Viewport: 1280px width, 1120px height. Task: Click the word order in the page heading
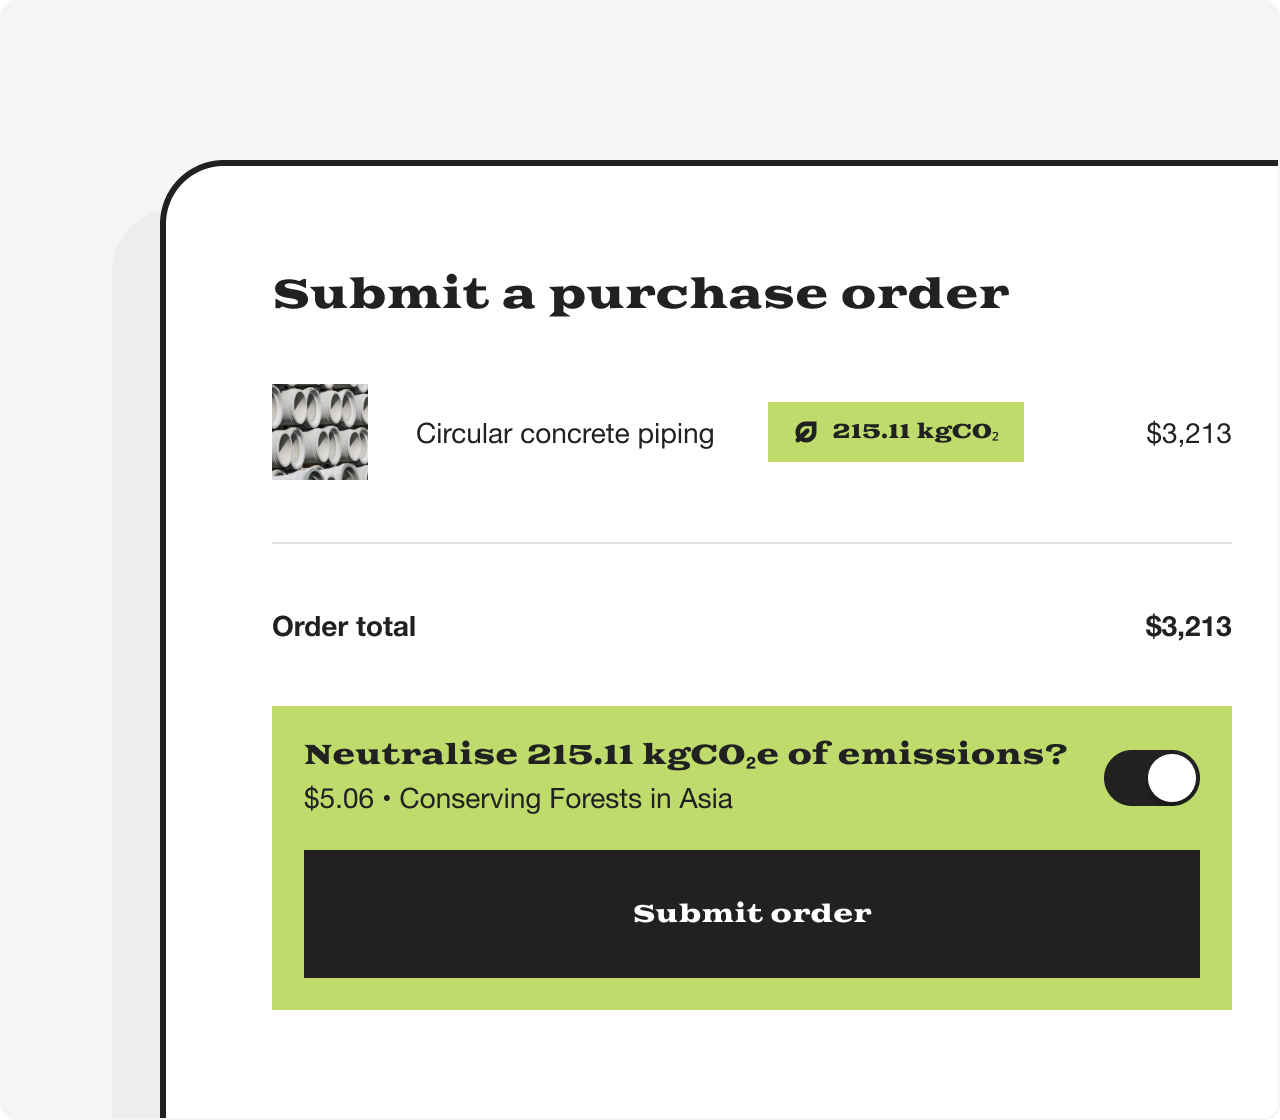click(924, 294)
